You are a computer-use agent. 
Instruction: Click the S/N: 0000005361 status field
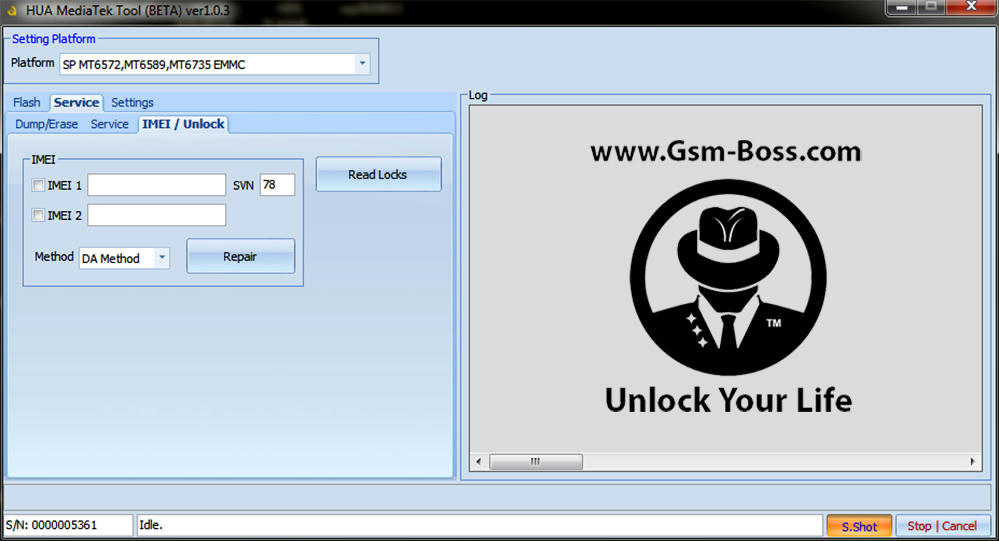click(68, 525)
